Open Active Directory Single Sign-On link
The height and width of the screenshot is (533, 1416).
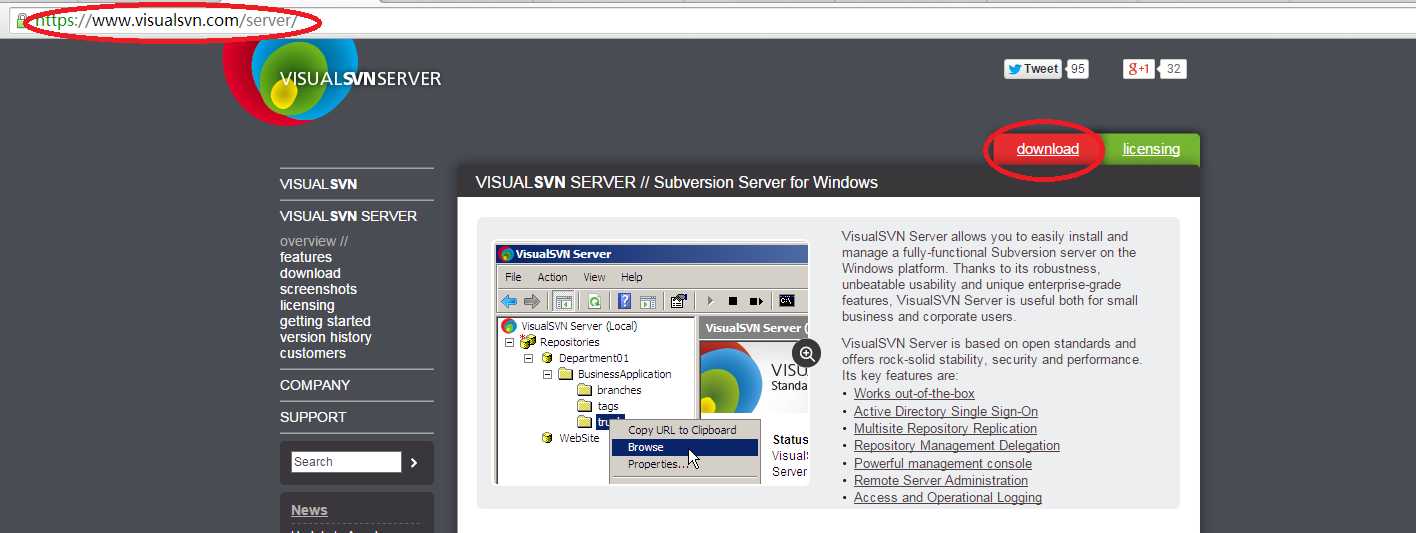coord(946,411)
